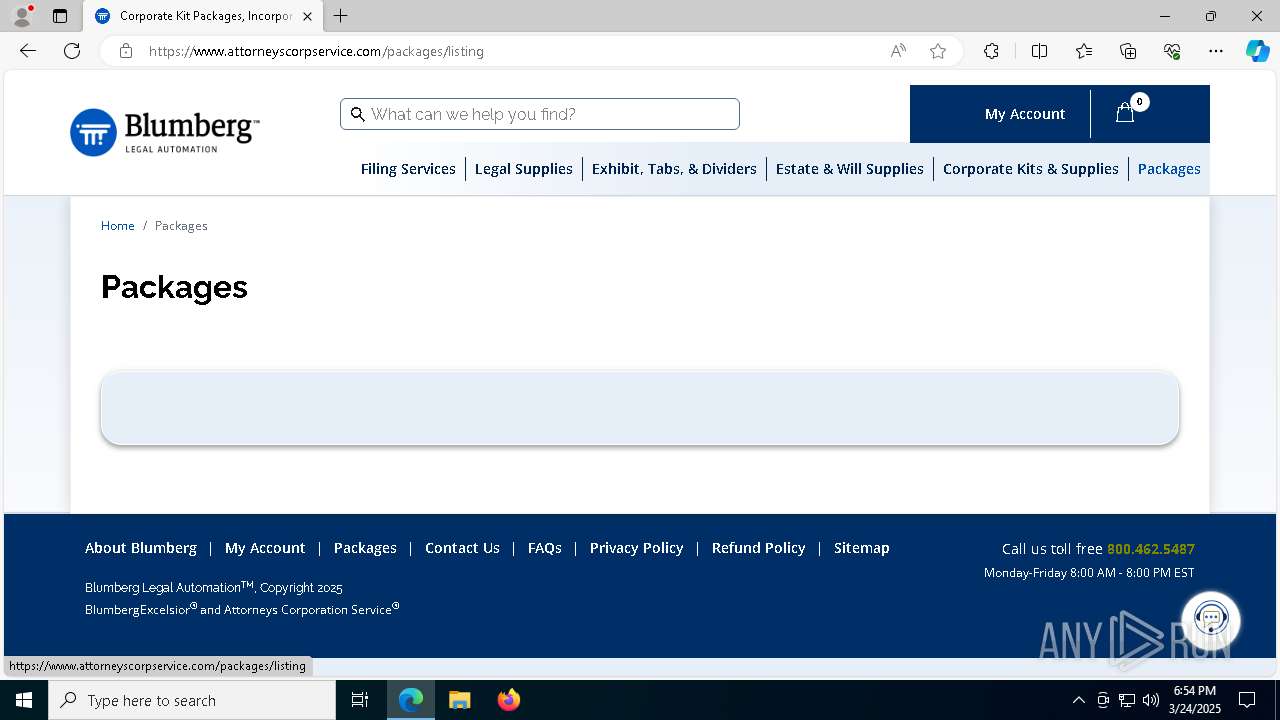Image resolution: width=1280 pixels, height=720 pixels.
Task: Launch Firefox from taskbar
Action: coord(508,700)
